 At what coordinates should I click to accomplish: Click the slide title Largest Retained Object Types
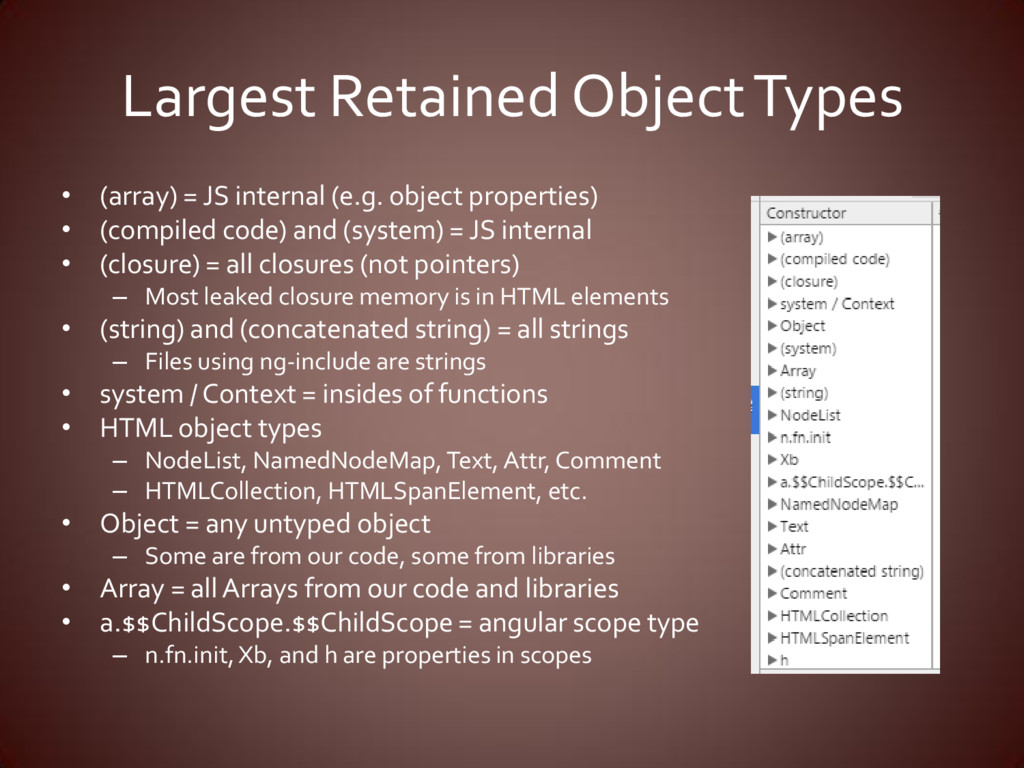pos(513,99)
